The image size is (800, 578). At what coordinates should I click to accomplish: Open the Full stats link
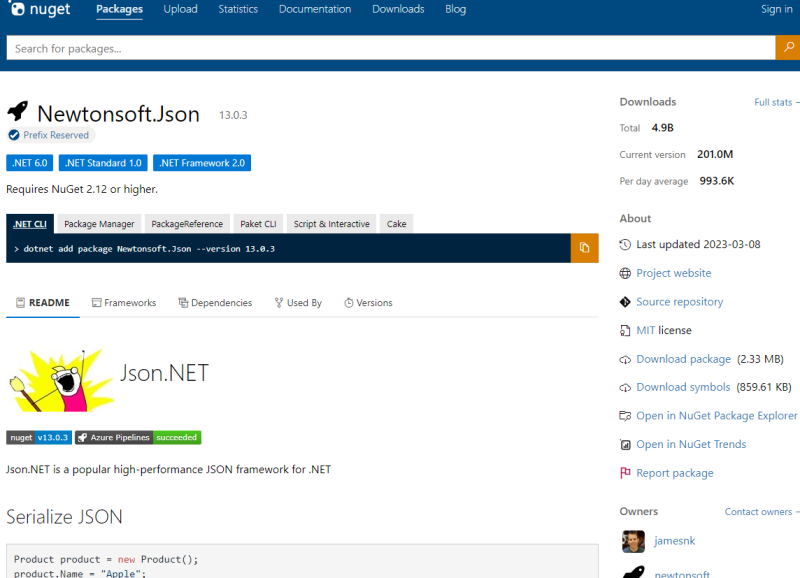pyautogui.click(x=773, y=102)
